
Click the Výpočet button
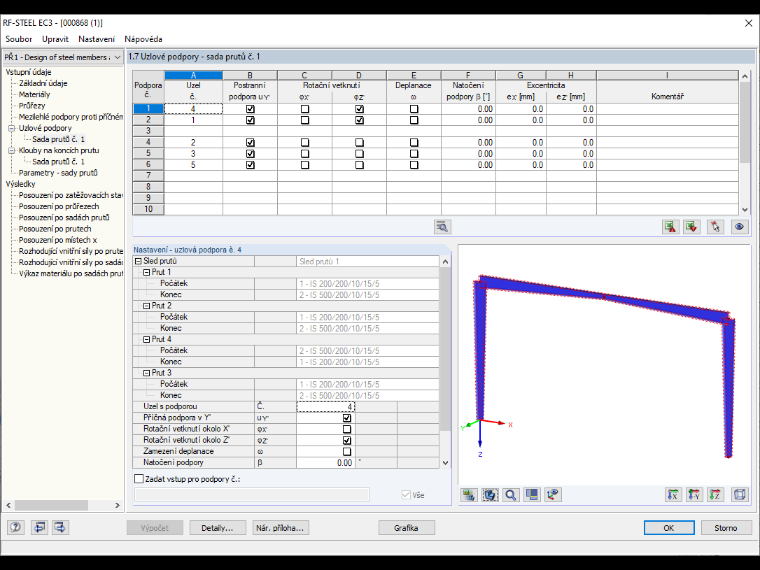point(155,528)
